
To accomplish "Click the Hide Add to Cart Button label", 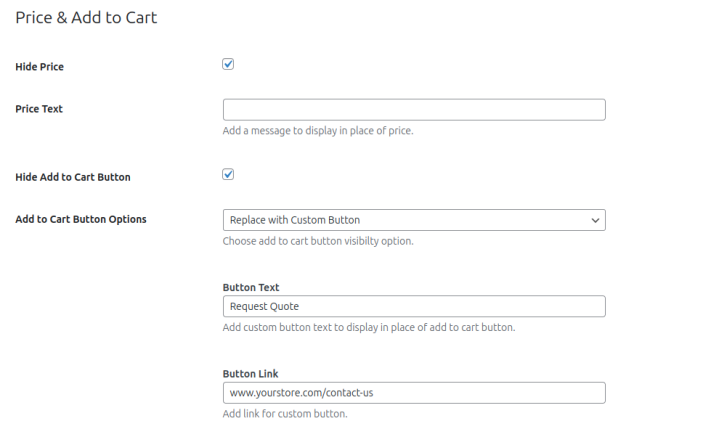I will point(73,177).
